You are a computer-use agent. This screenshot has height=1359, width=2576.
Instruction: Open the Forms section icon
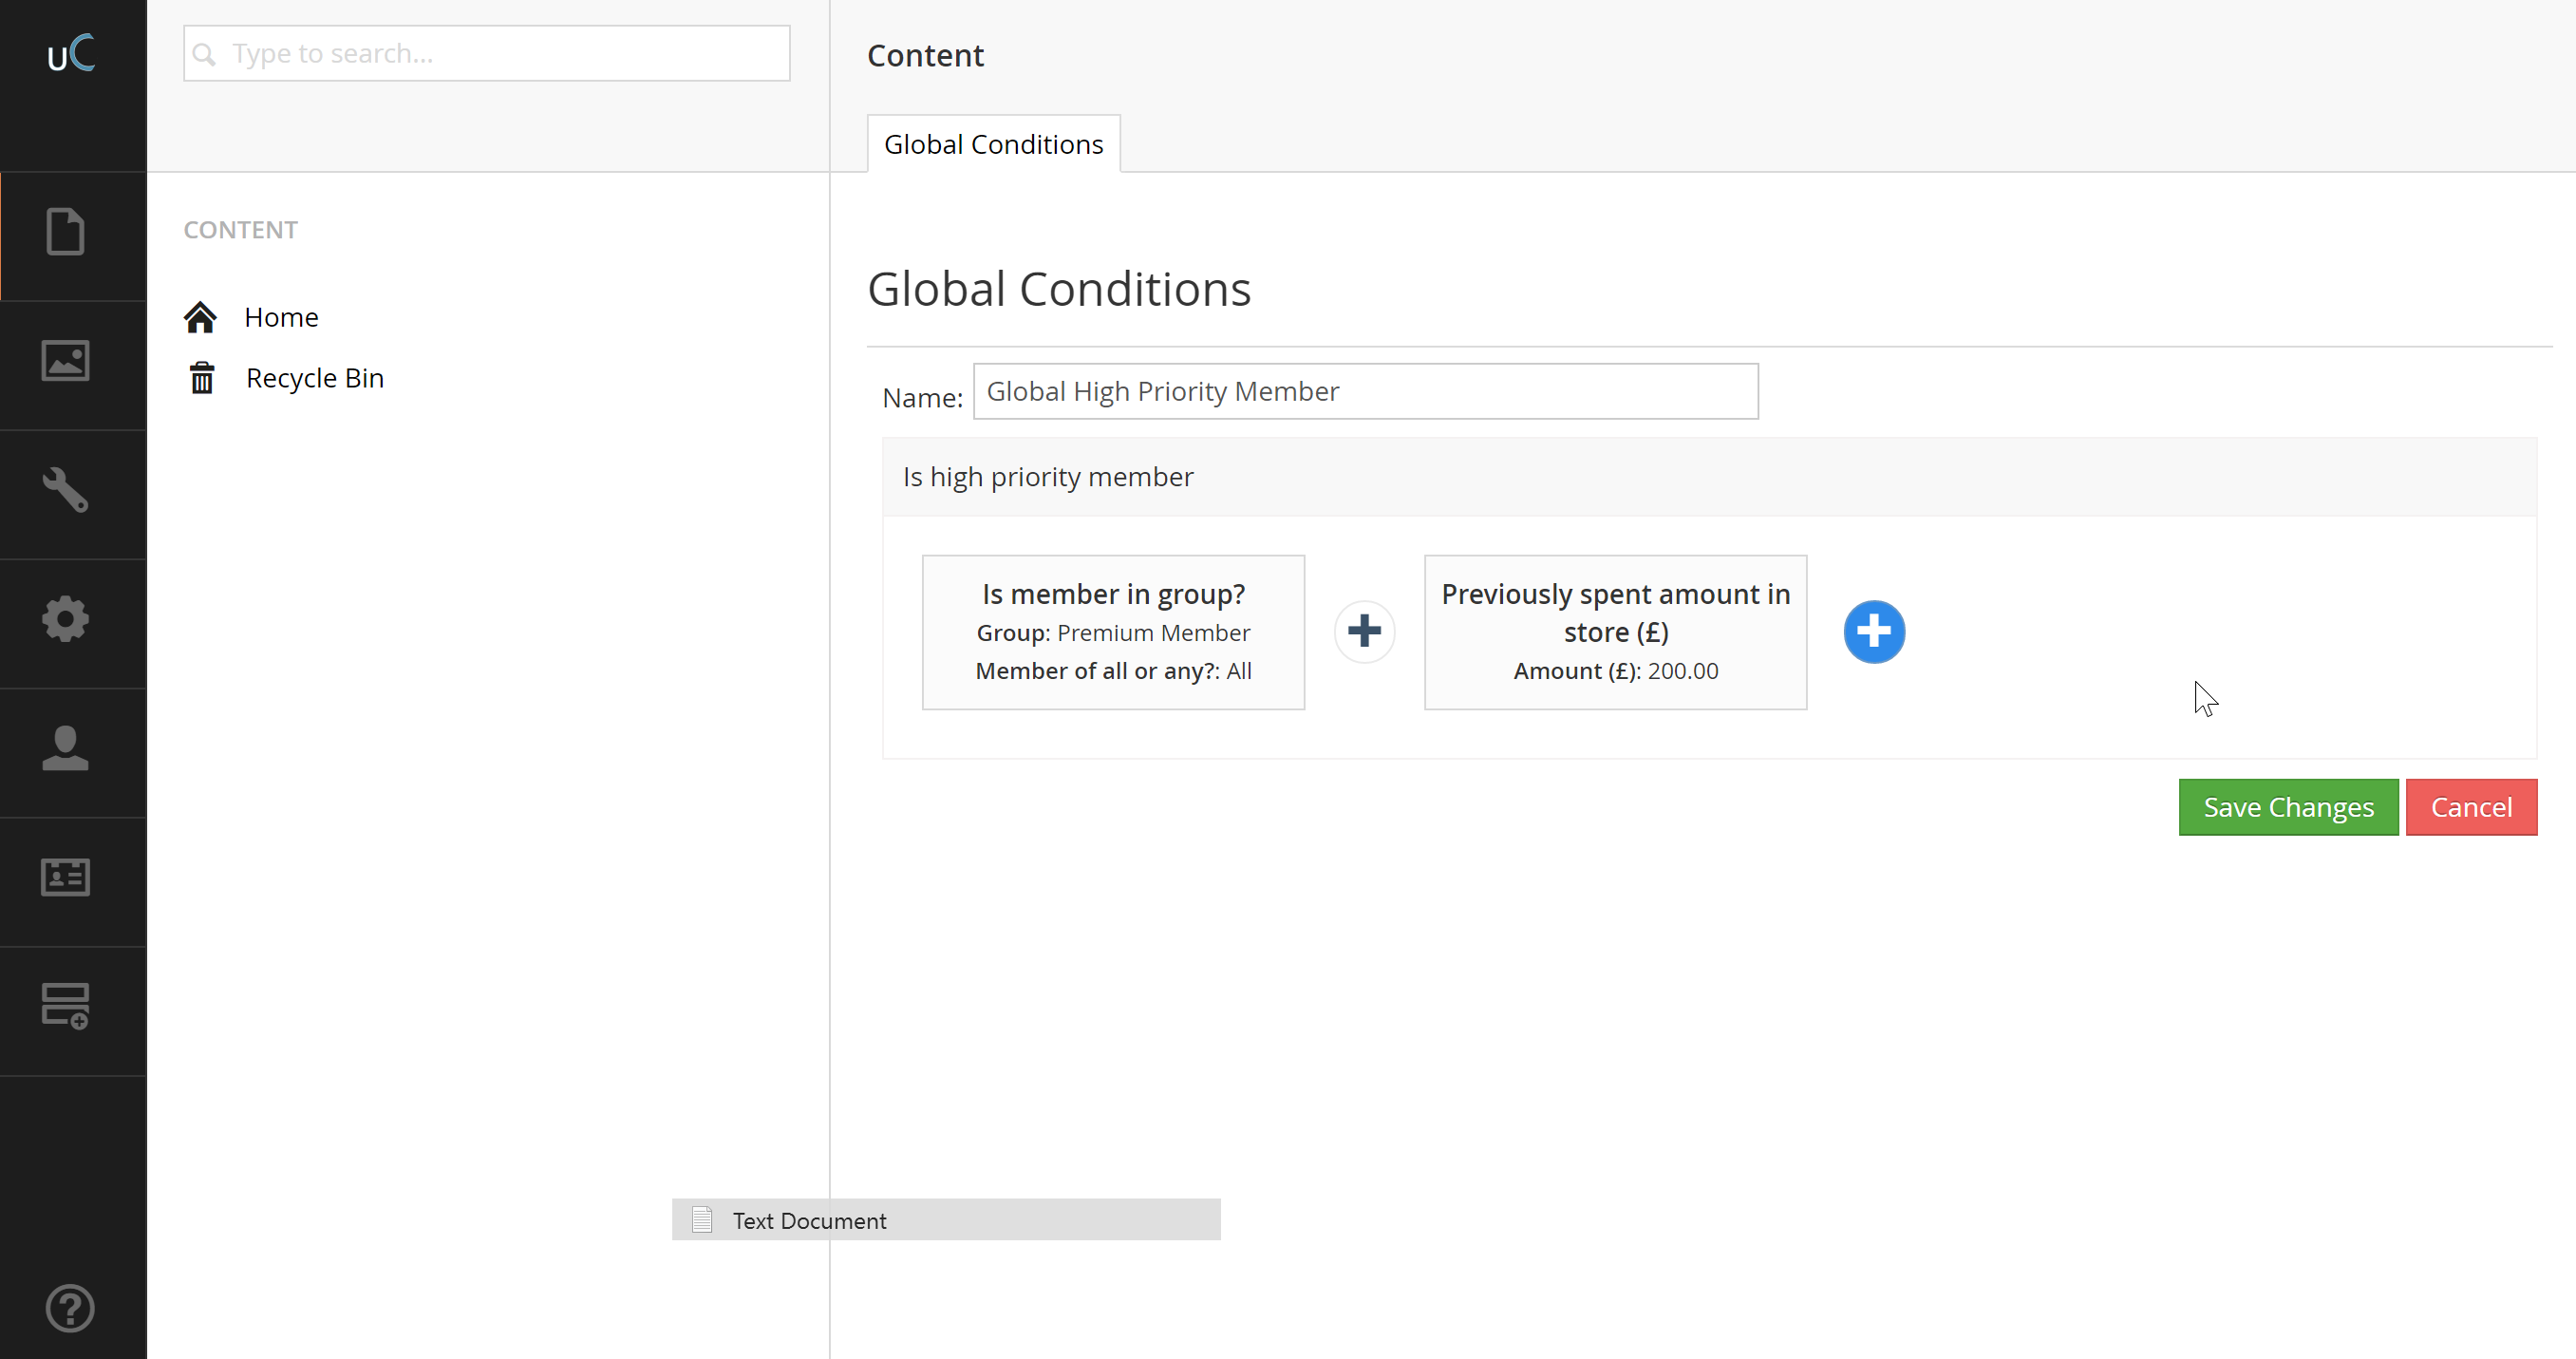click(x=65, y=1006)
